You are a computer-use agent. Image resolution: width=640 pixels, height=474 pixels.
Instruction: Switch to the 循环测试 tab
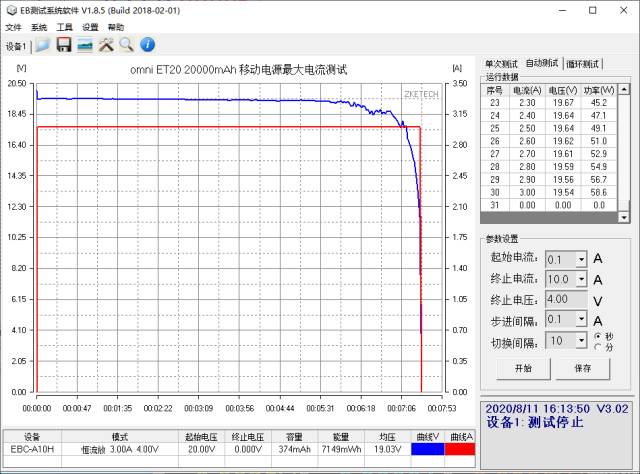point(582,64)
